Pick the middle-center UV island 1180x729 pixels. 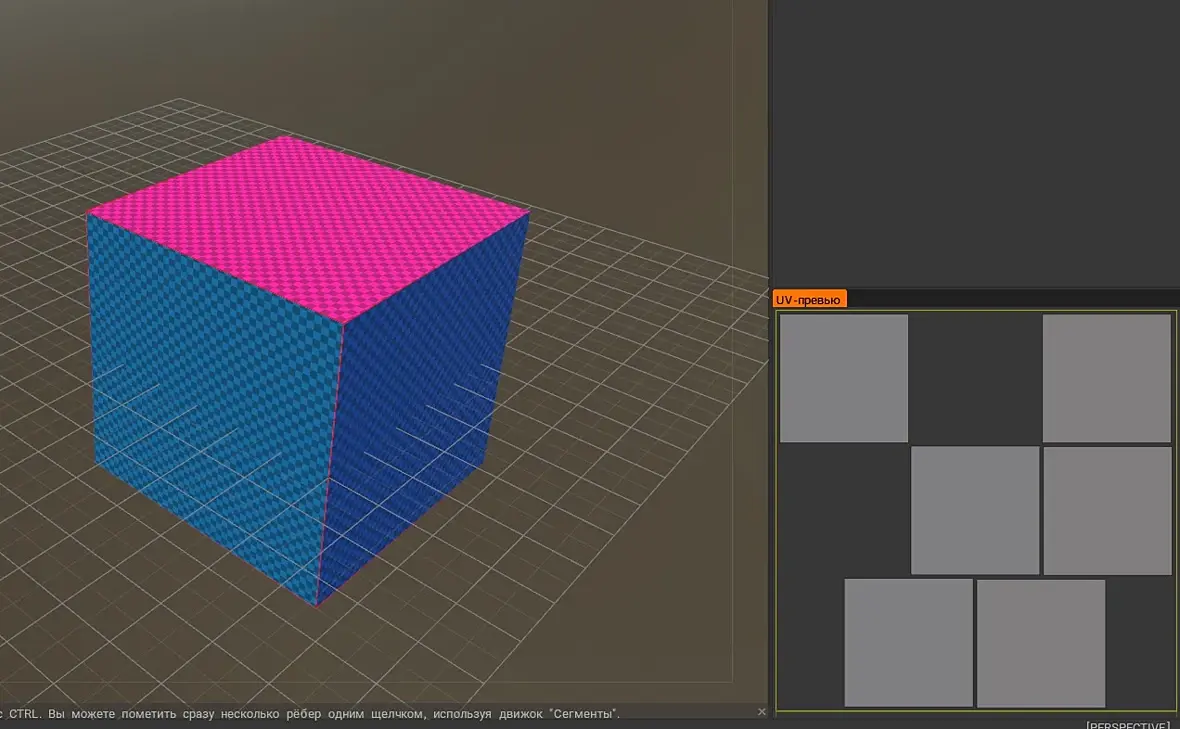pyautogui.click(x=975, y=510)
